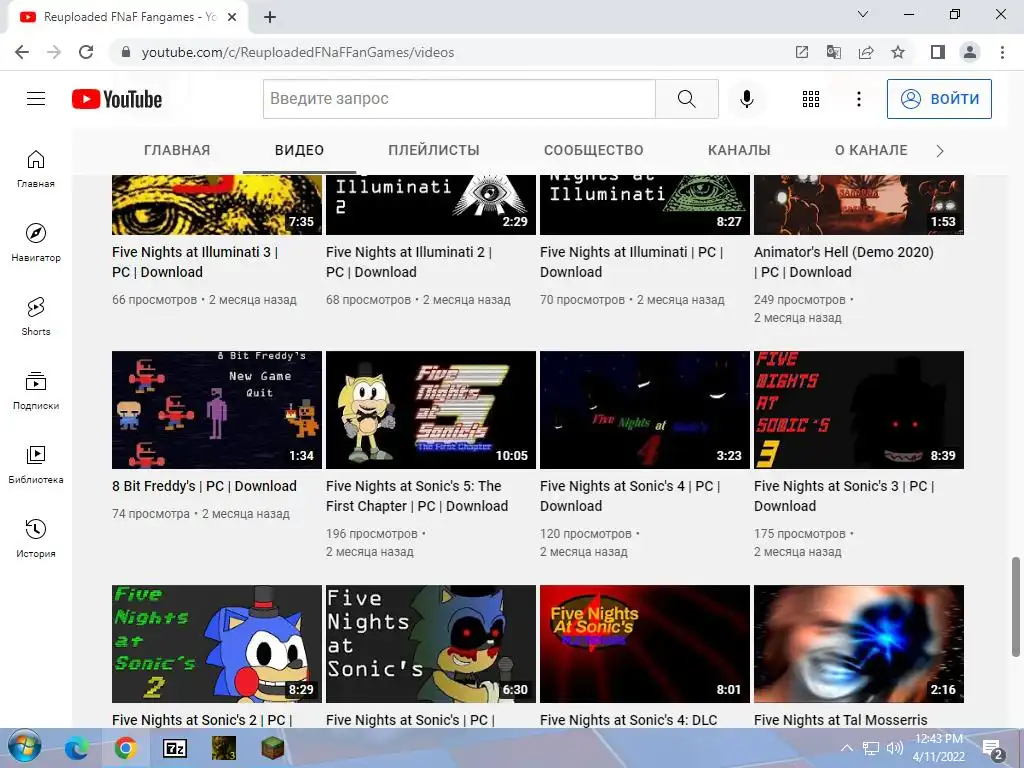Click Five Nights at Sonic's 3 red thumbnail
The width and height of the screenshot is (1024, 768).
point(859,410)
